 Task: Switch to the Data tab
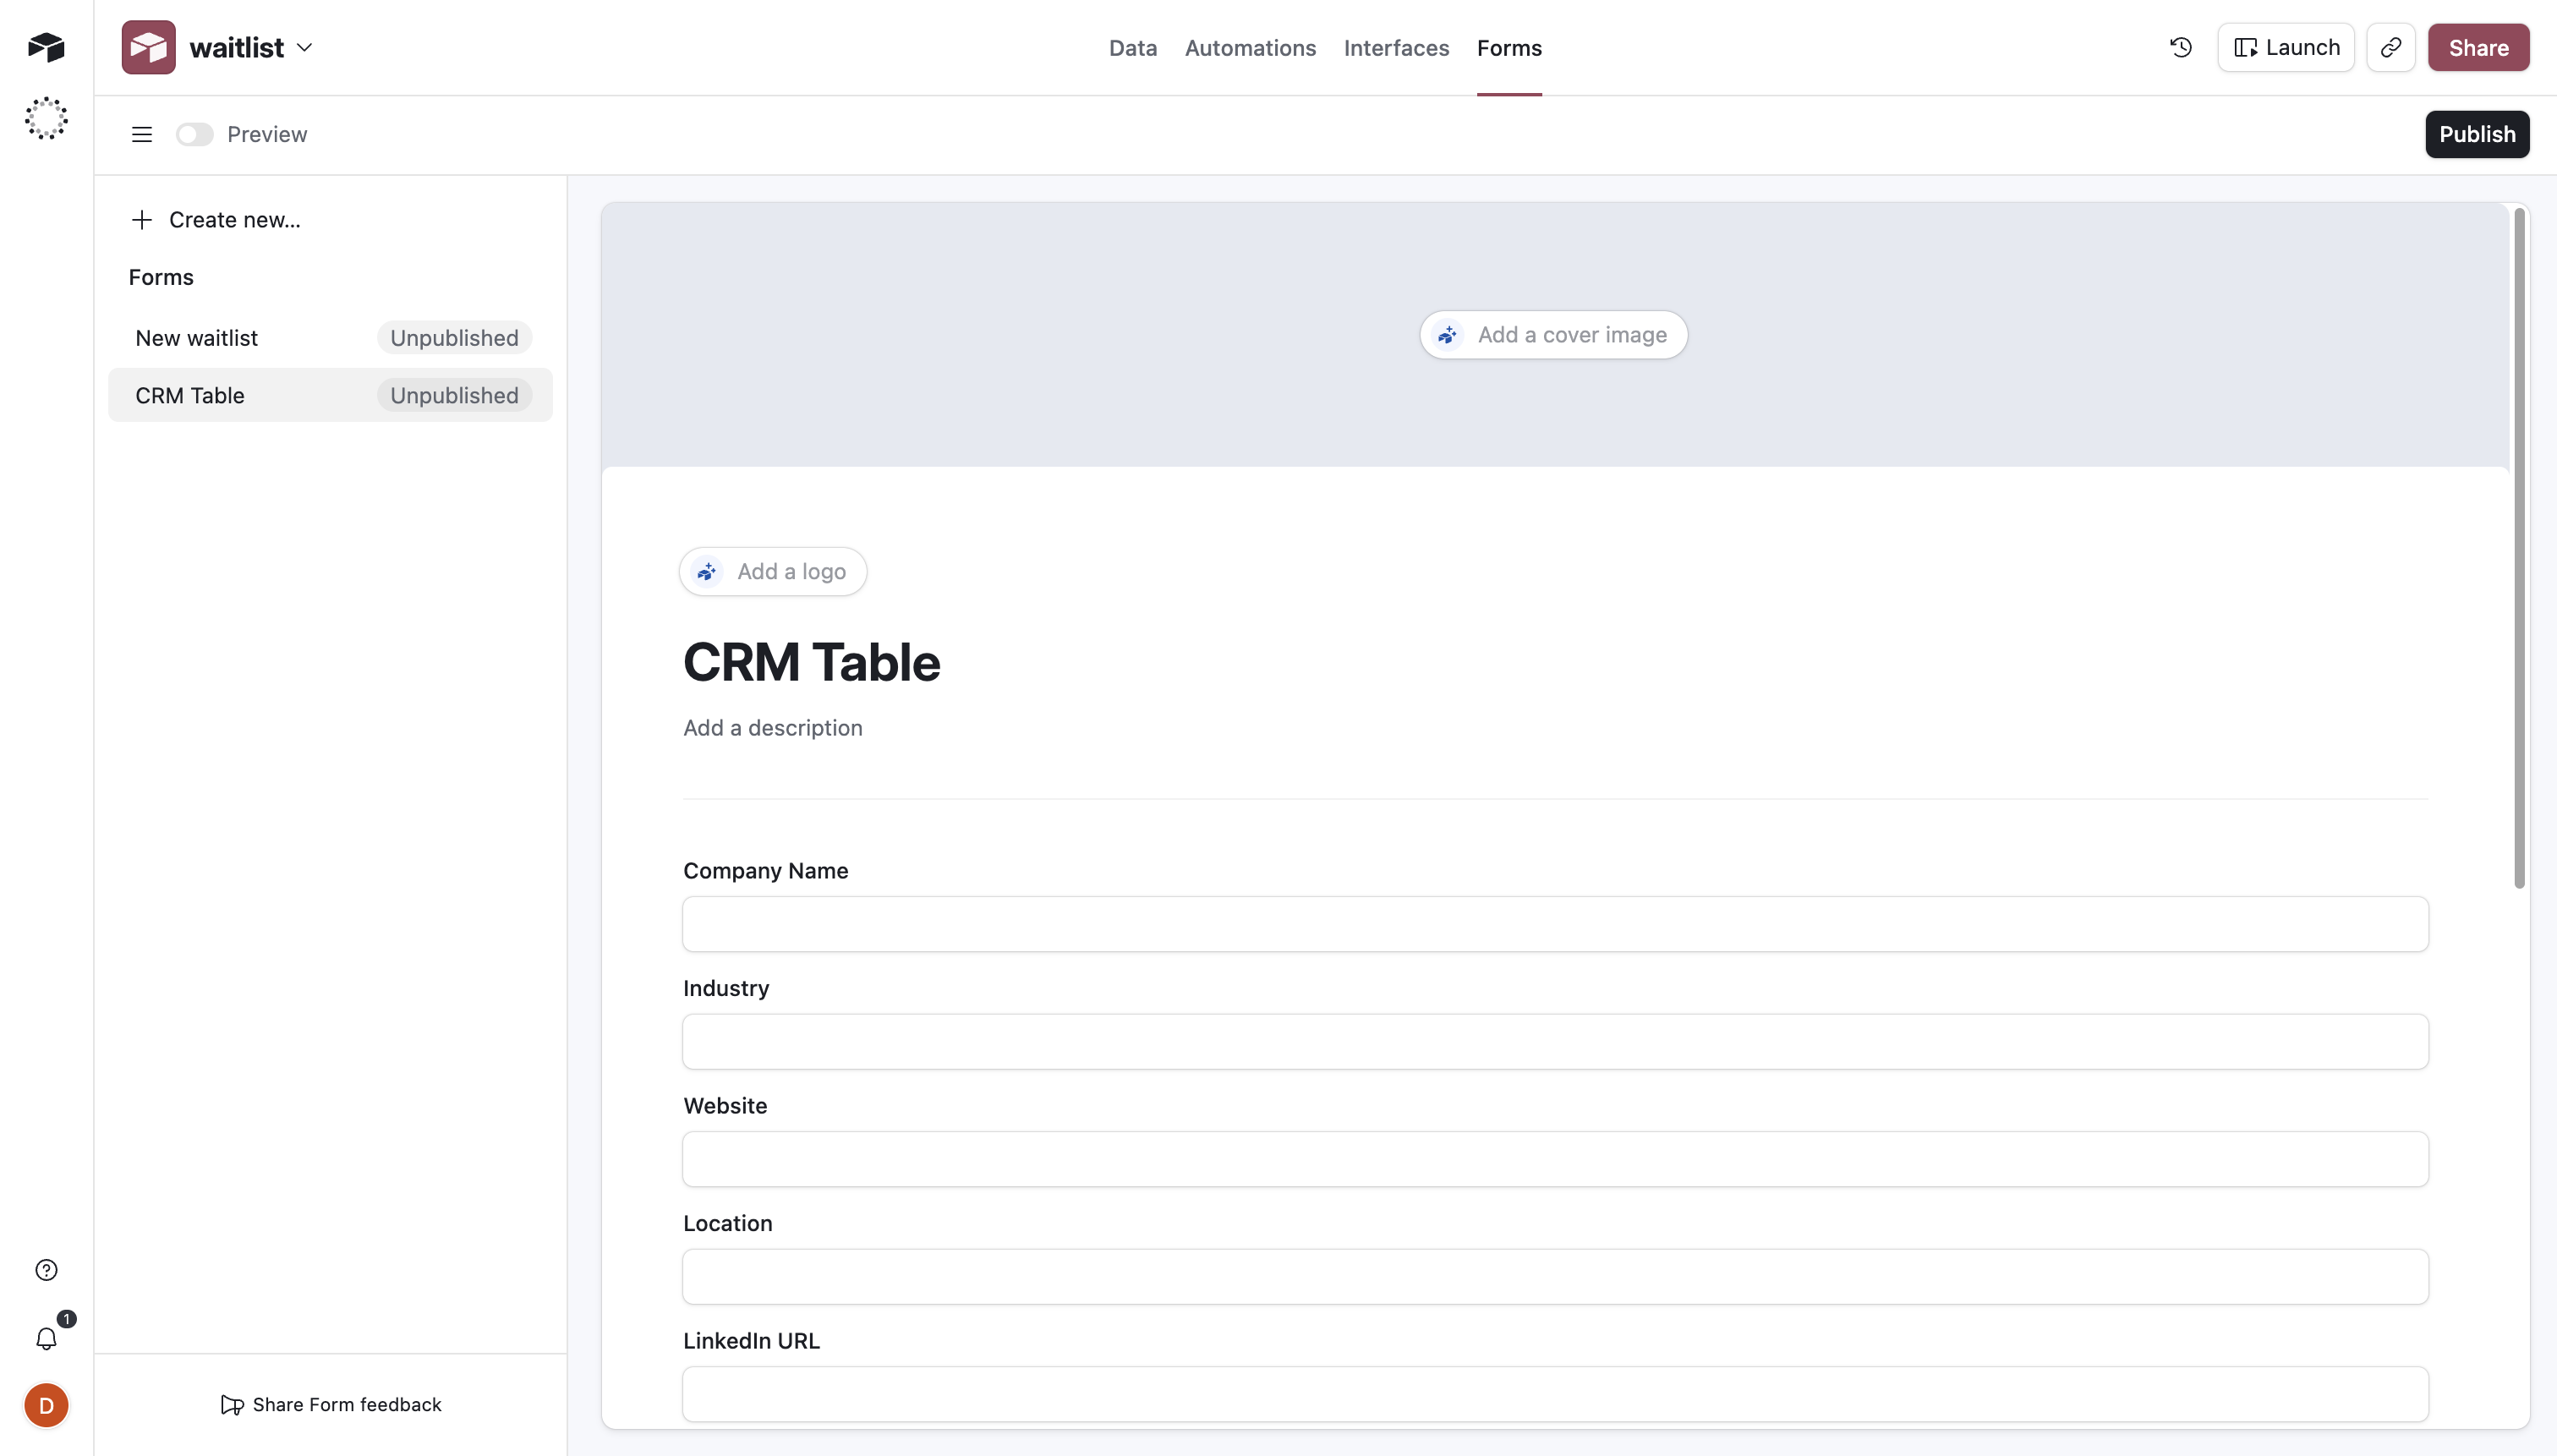pyautogui.click(x=1132, y=47)
